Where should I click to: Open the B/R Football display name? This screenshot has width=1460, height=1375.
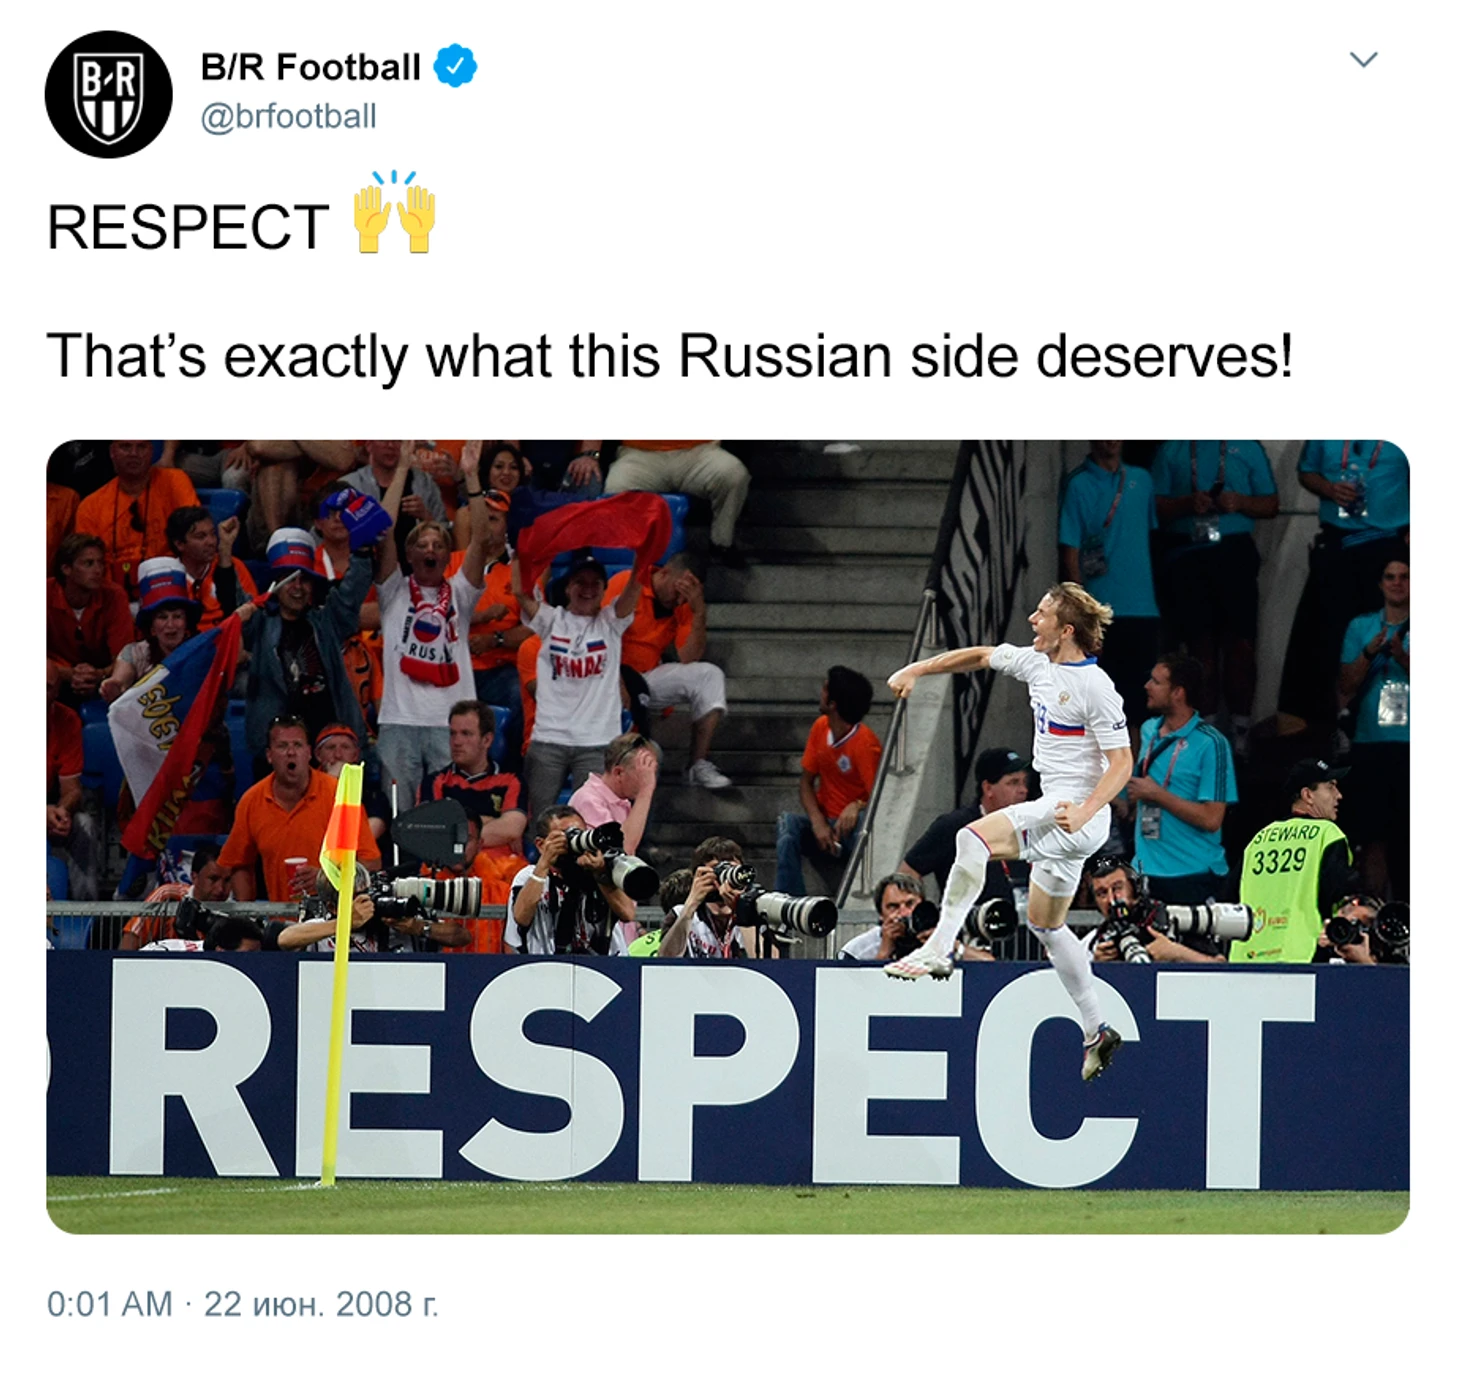tap(310, 67)
